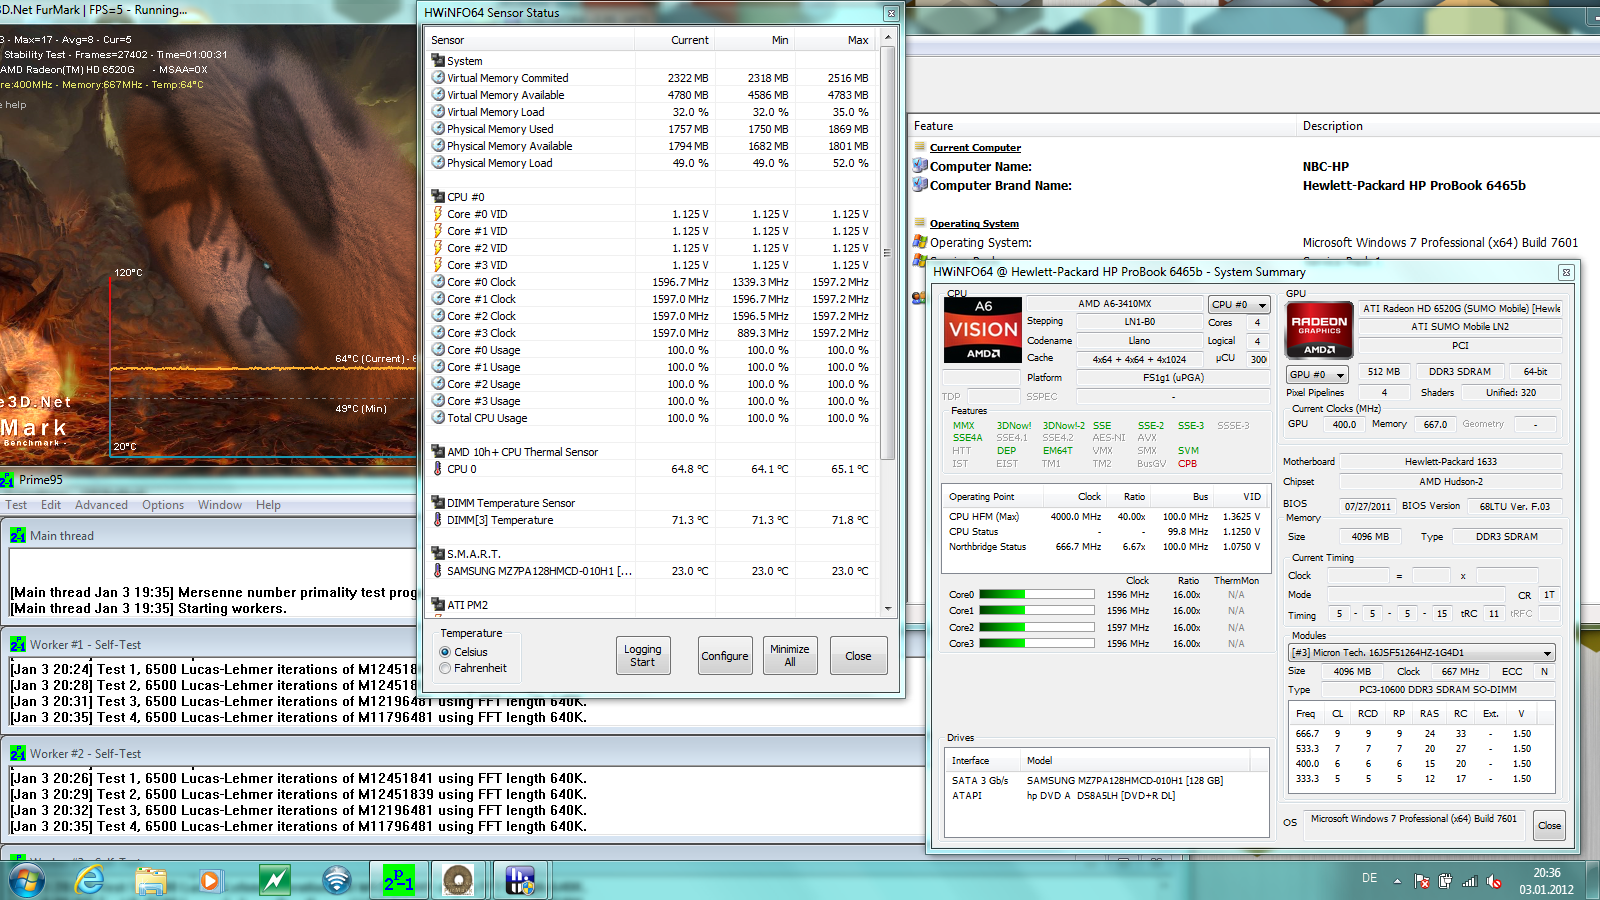
Task: Click the AMD A6-3410MX CPU name field
Action: (x=1114, y=303)
